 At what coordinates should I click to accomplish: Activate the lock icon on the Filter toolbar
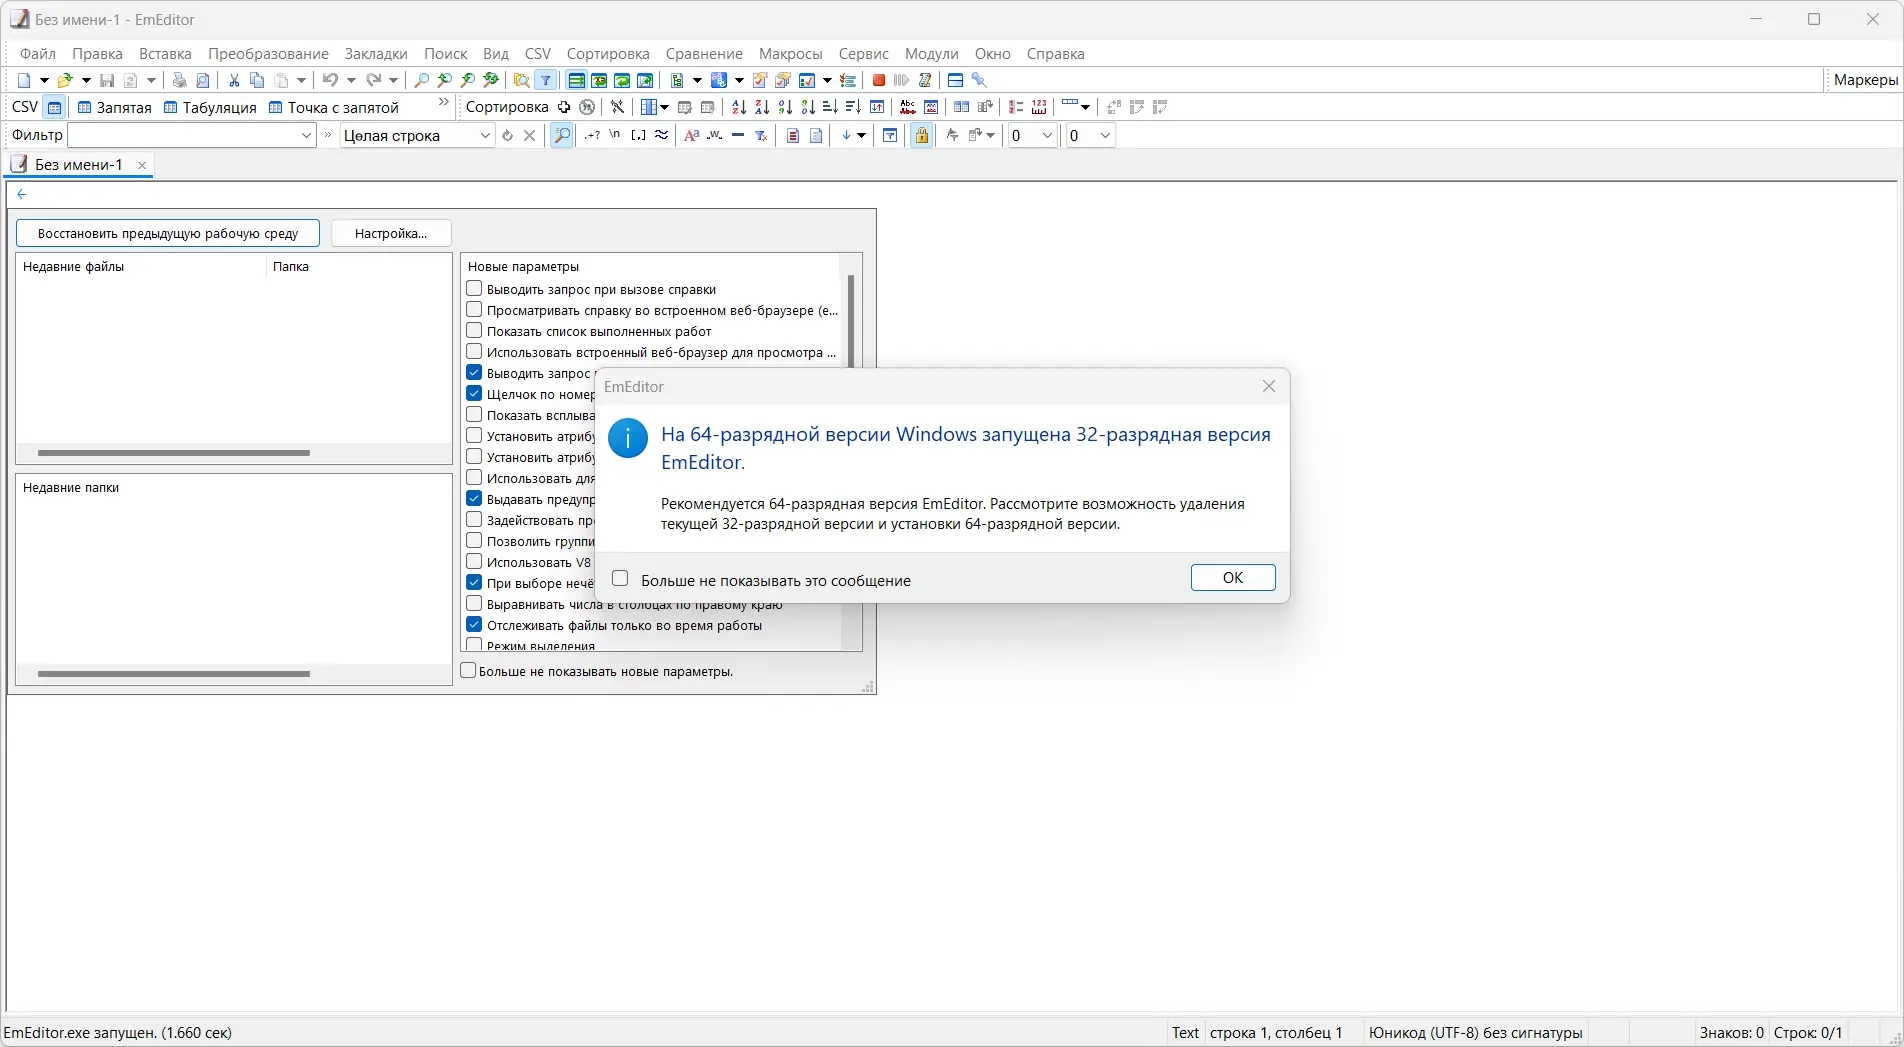click(921, 135)
